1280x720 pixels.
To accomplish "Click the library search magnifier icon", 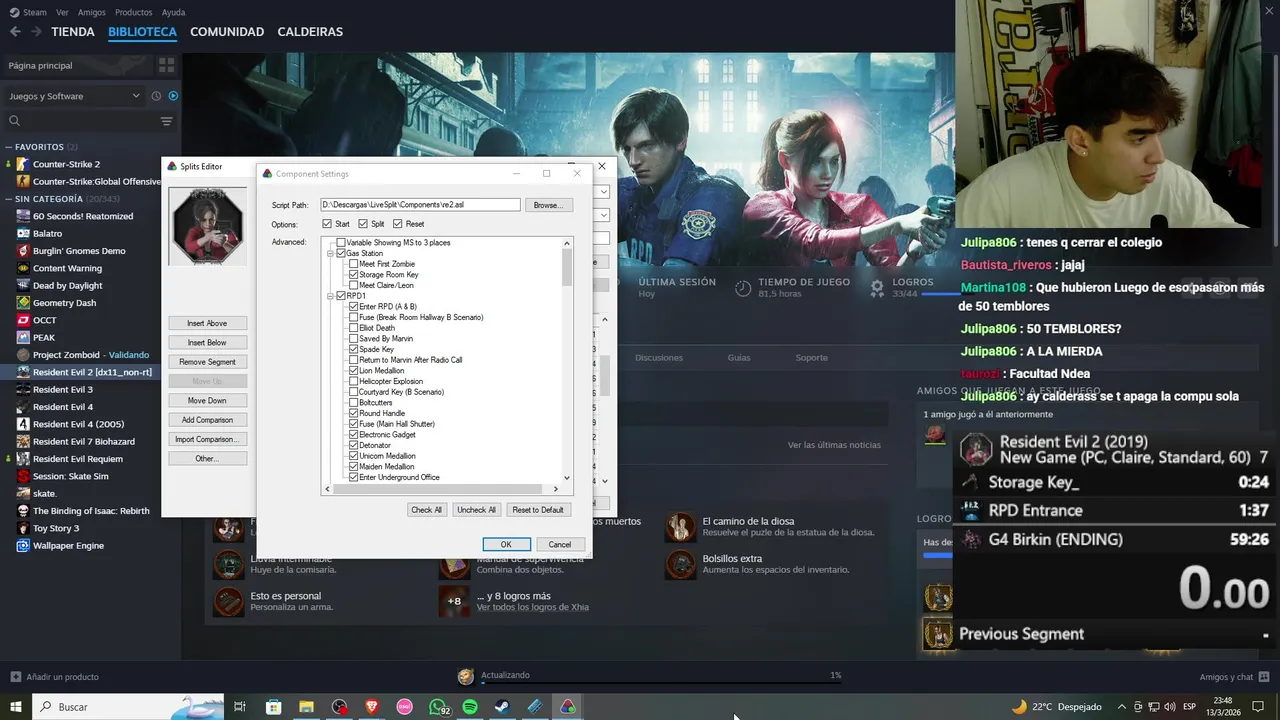I will click(14, 121).
